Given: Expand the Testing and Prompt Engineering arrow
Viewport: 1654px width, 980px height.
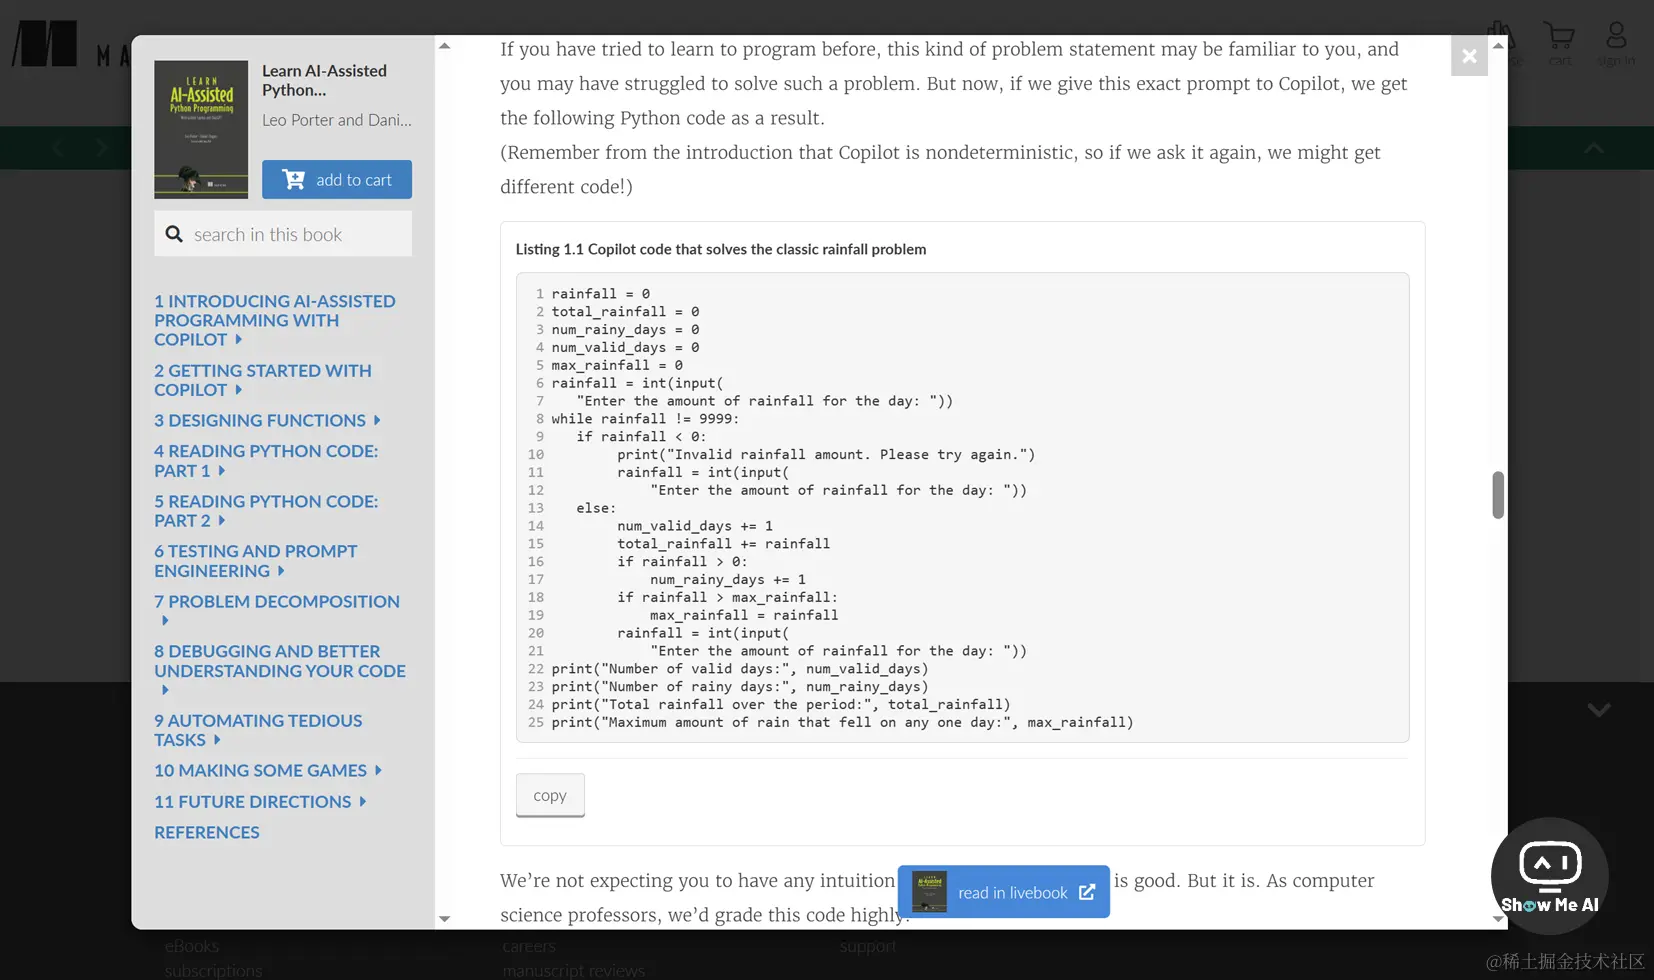Looking at the screenshot, I should 281,571.
